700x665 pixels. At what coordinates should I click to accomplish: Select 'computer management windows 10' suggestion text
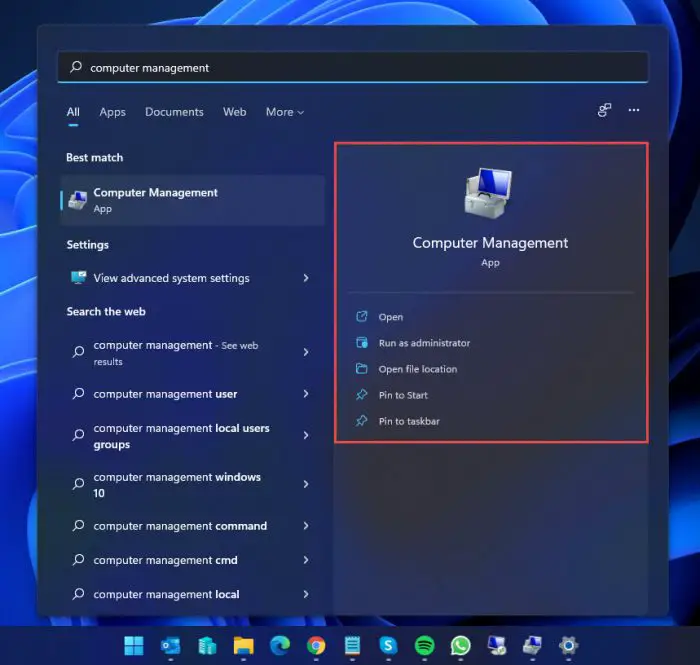tap(177, 485)
